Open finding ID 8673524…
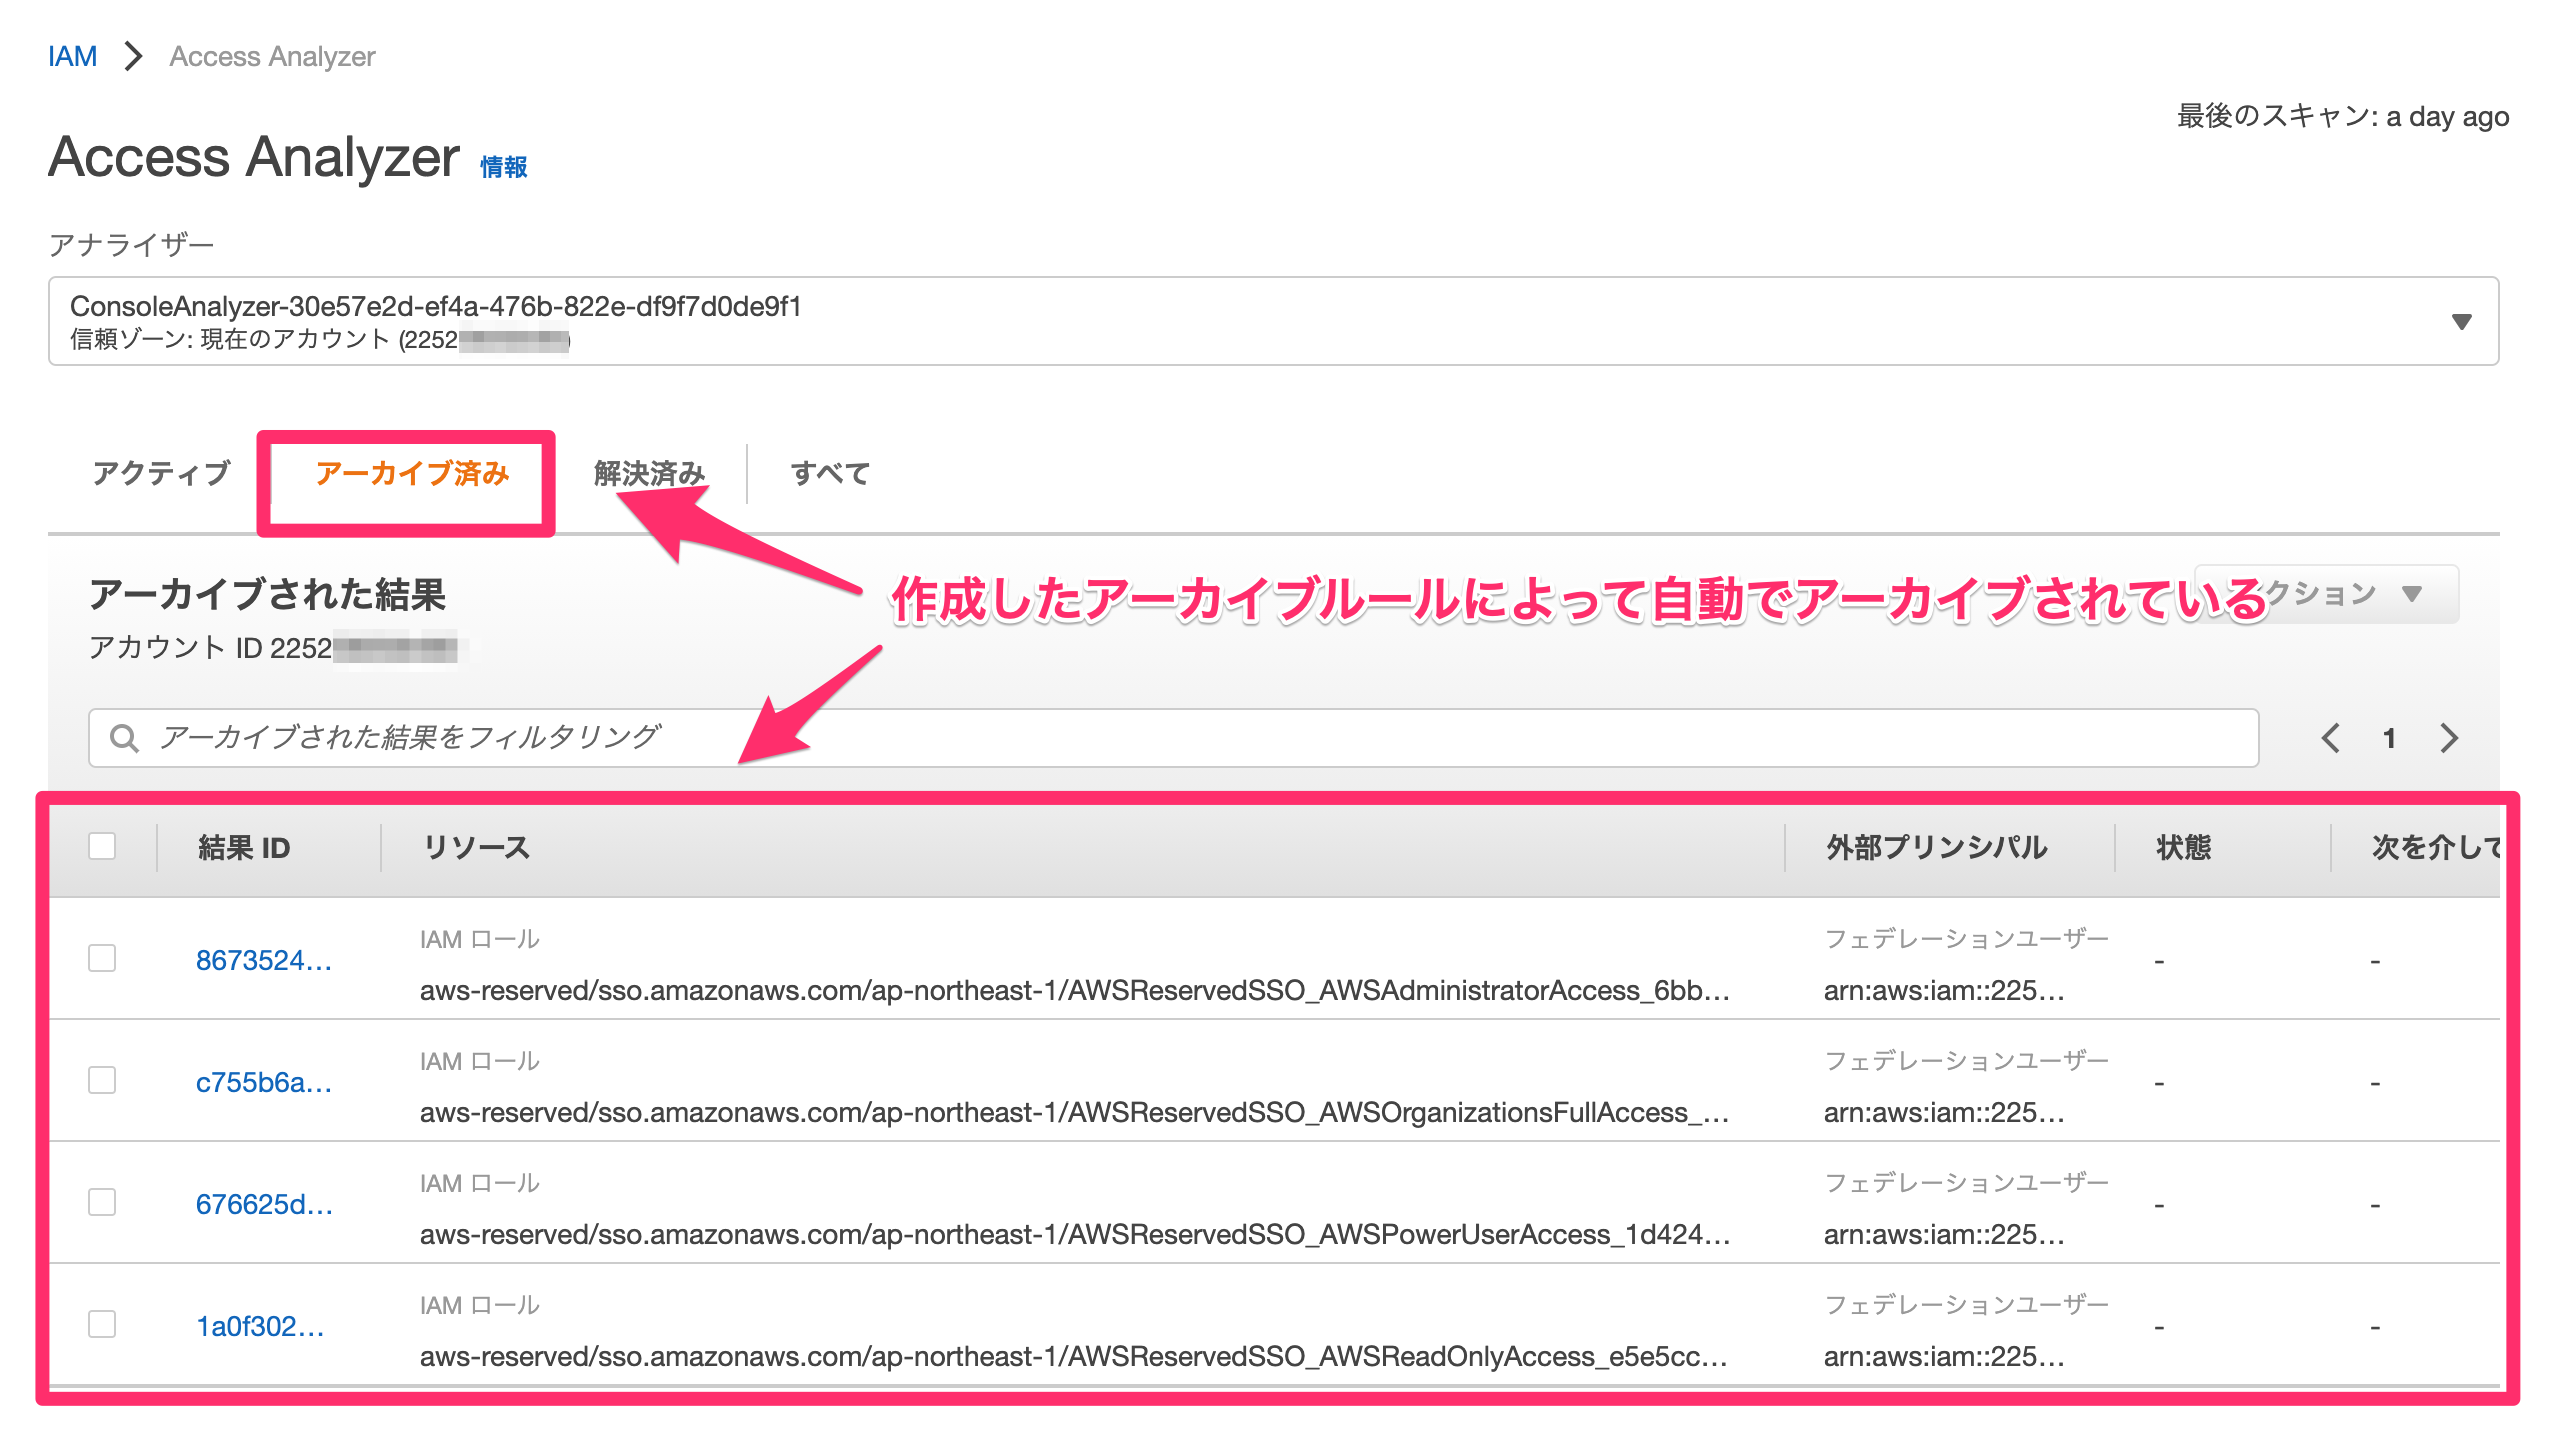The image size is (2564, 1446). pos(264,960)
